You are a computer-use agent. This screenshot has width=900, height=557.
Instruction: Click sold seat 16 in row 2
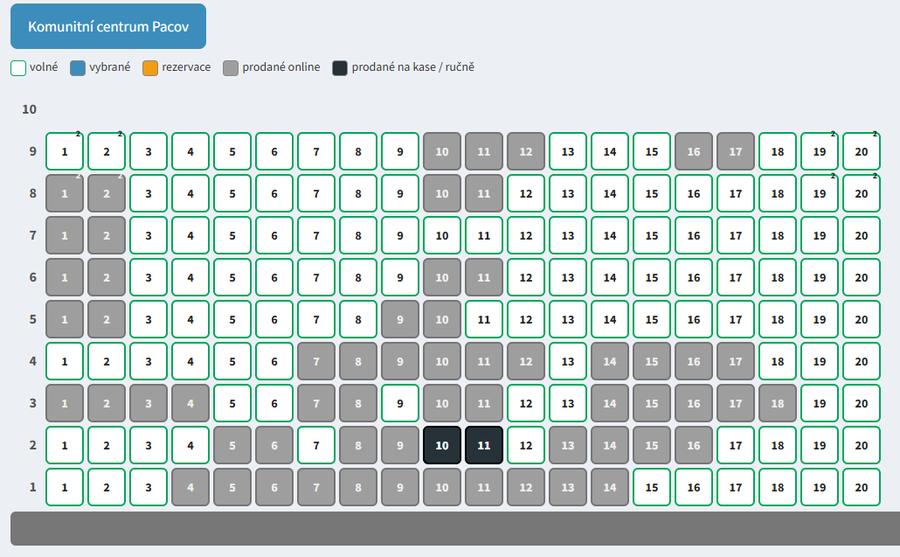693,445
